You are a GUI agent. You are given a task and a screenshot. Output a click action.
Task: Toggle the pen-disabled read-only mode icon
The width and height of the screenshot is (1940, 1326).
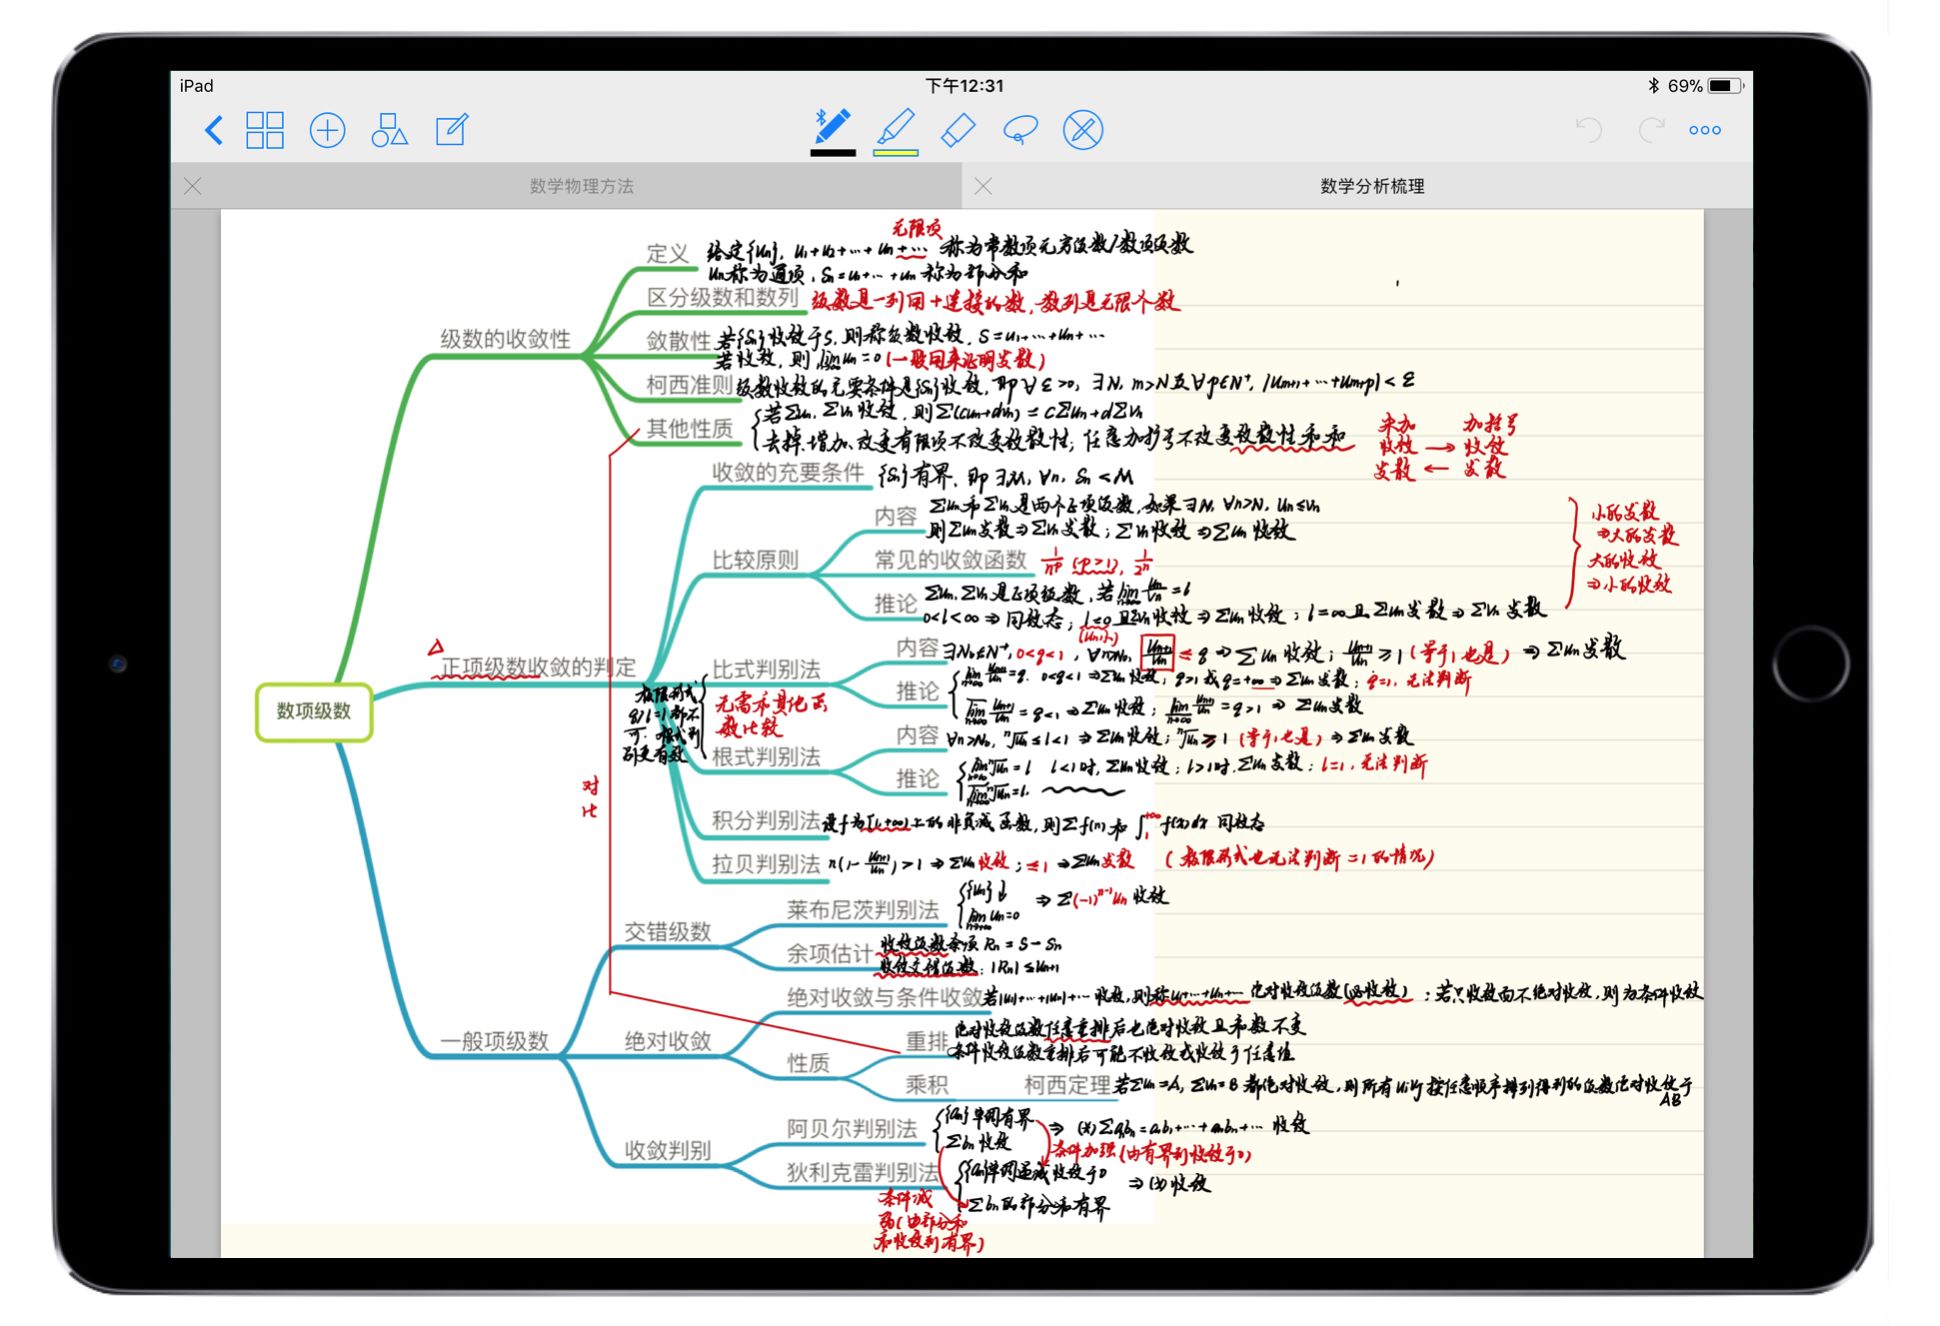[x=1082, y=130]
